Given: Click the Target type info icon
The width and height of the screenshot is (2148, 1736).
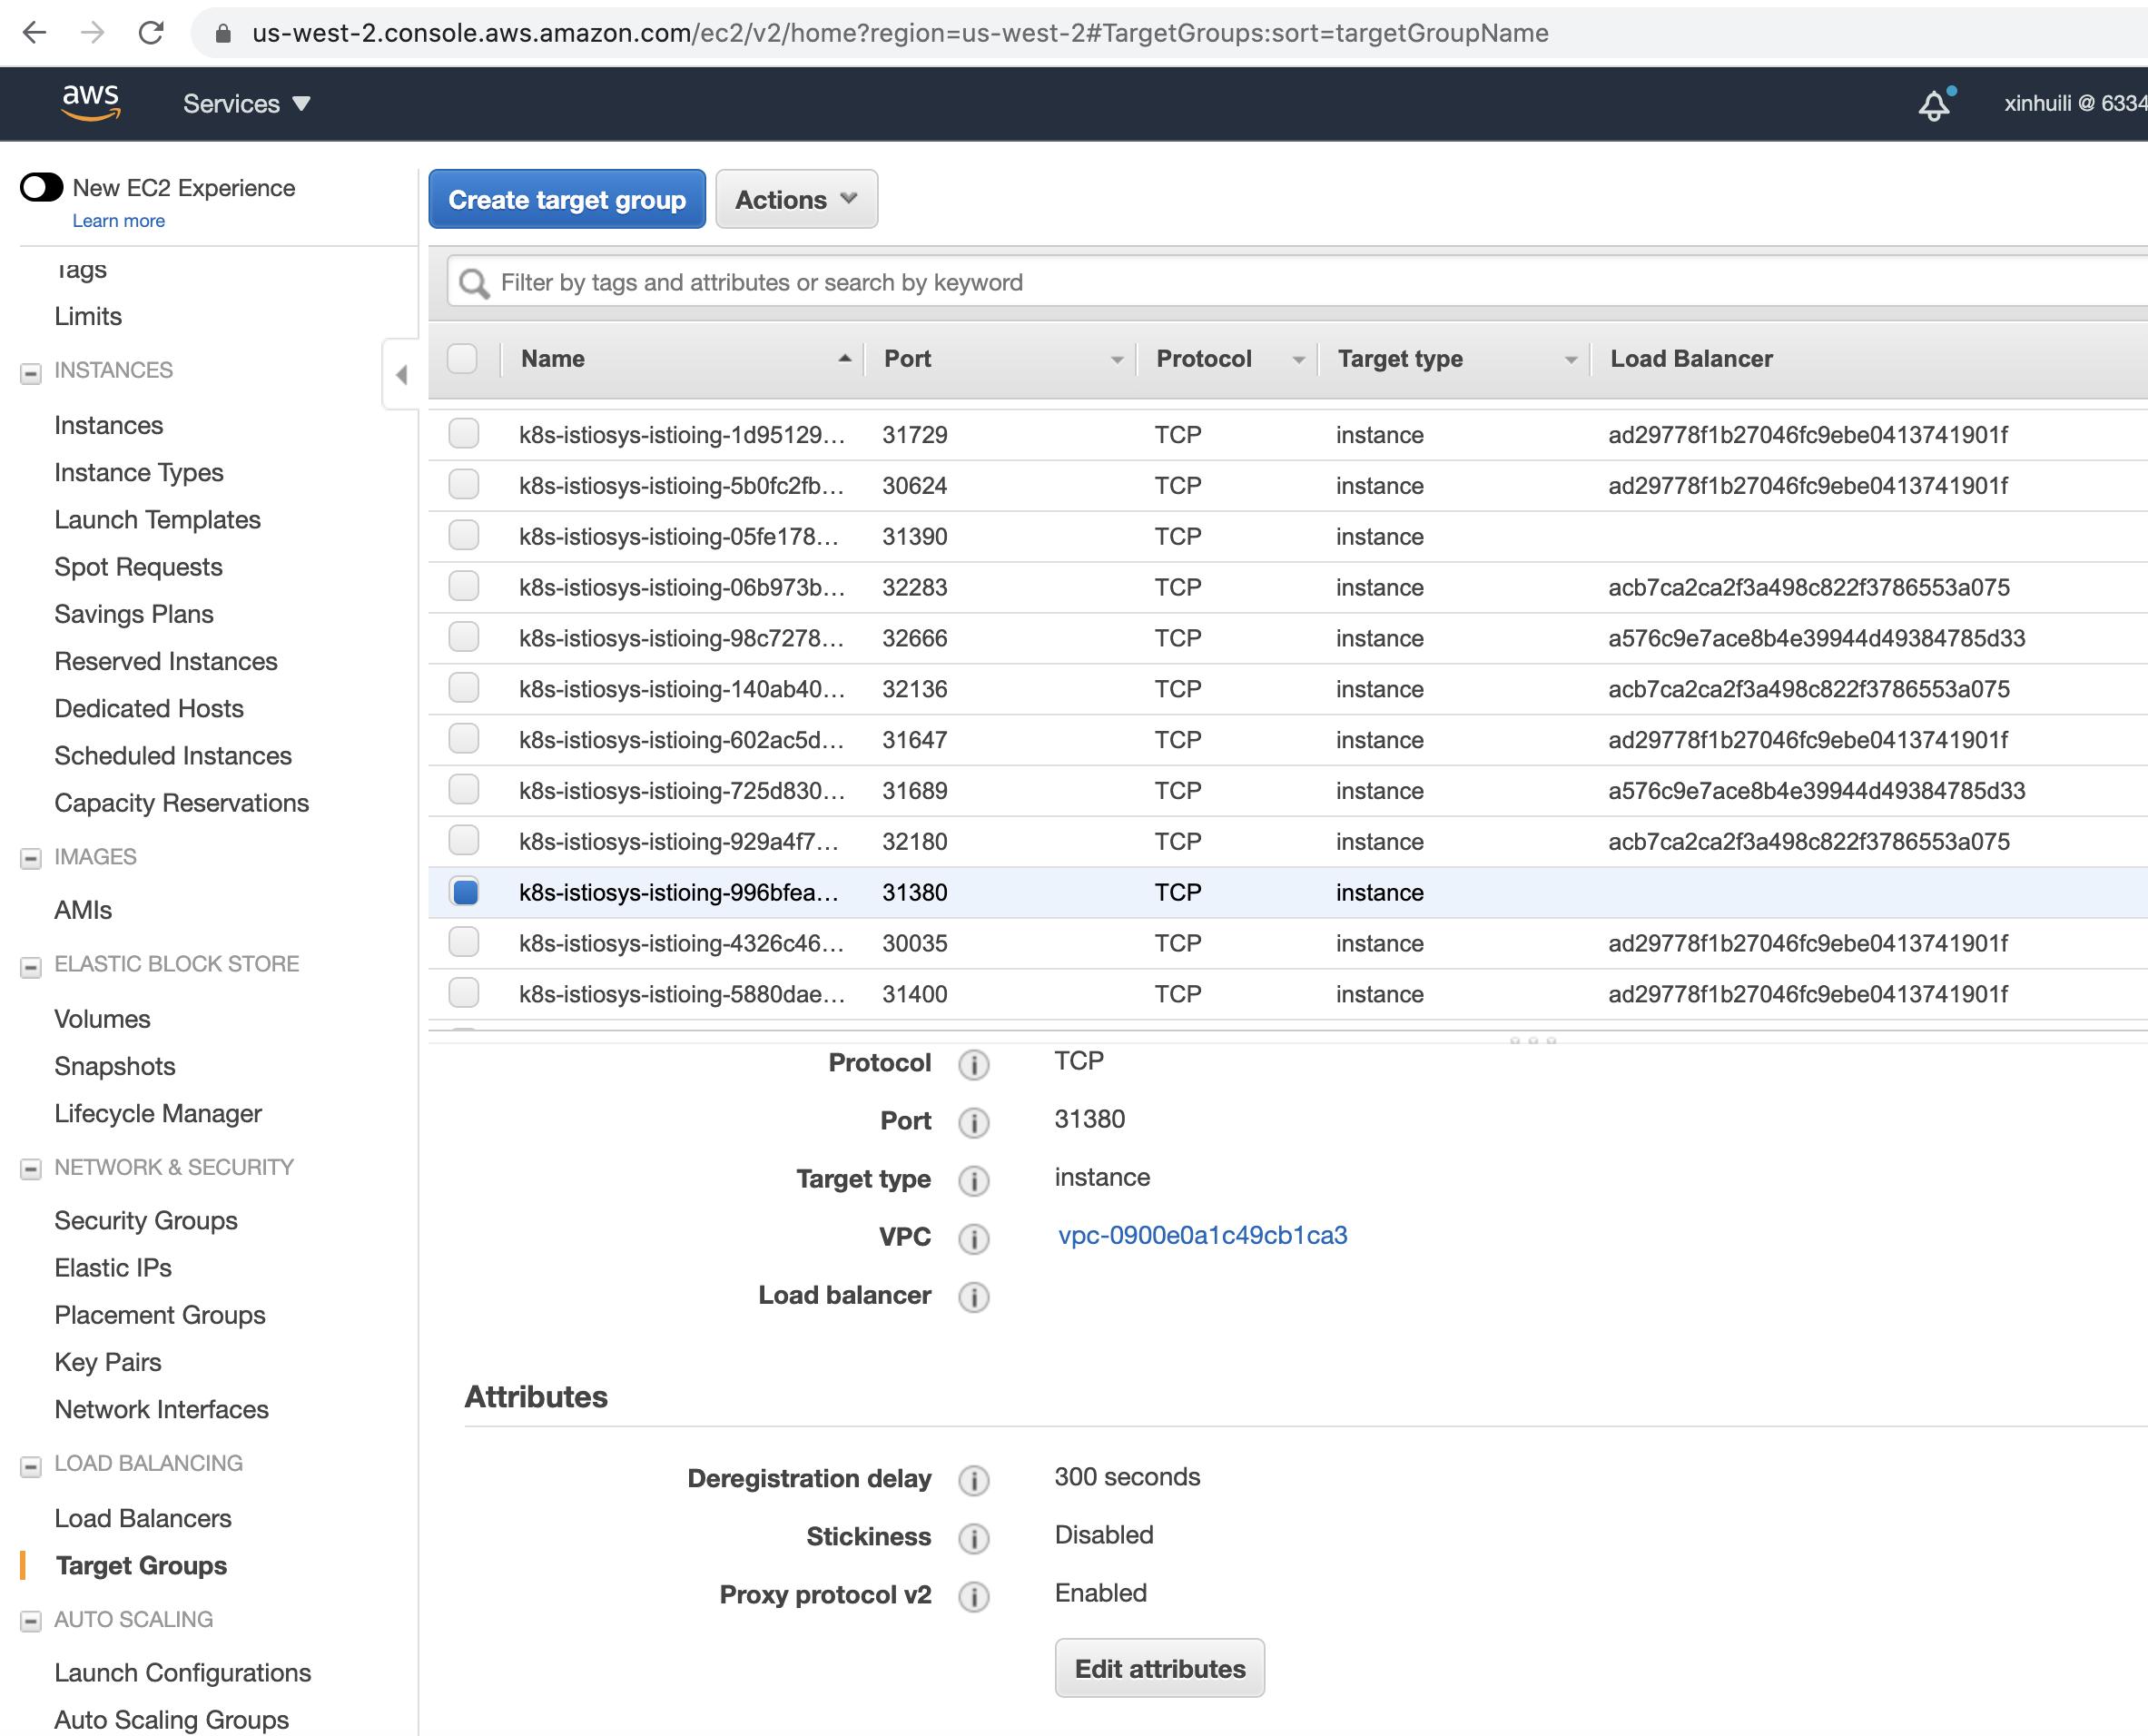Looking at the screenshot, I should (973, 1180).
